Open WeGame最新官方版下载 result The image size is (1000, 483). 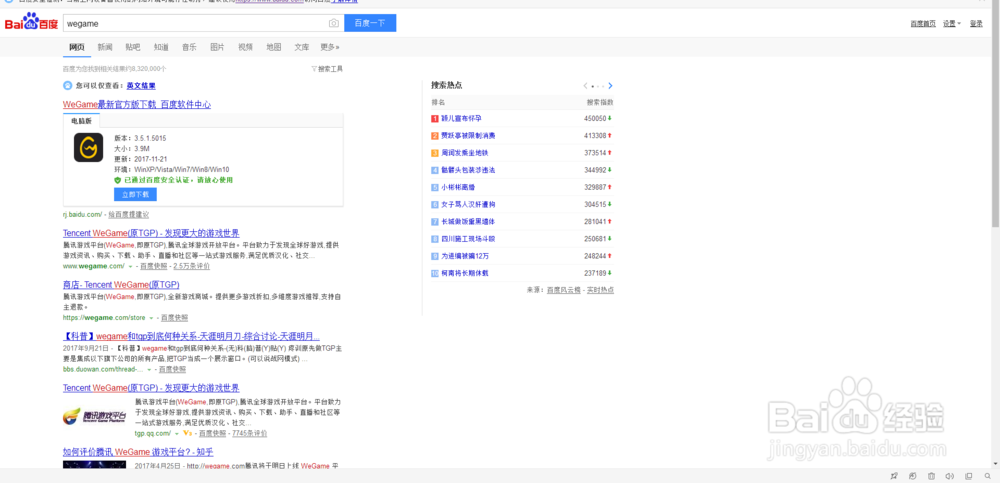coord(137,105)
